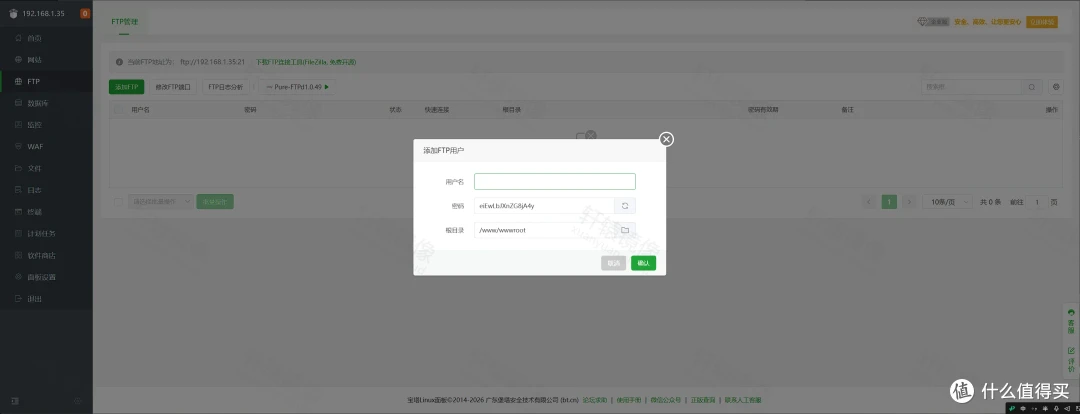The height and width of the screenshot is (414, 1080).
Task: Open 评价 feedback side tab
Action: 1071,360
